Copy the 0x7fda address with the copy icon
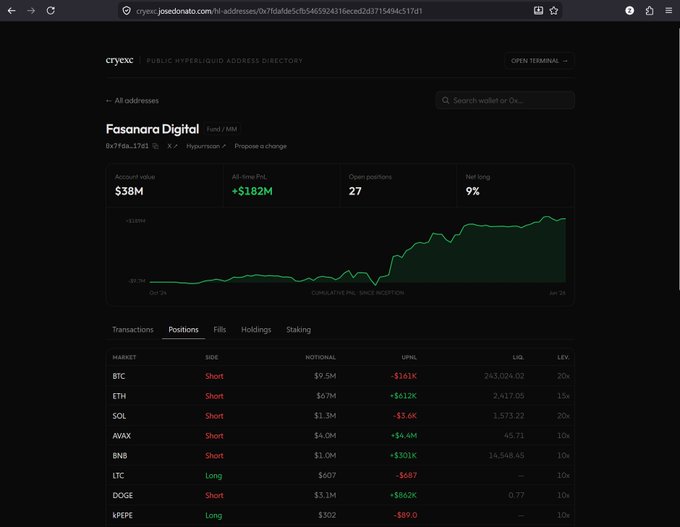 pos(156,146)
